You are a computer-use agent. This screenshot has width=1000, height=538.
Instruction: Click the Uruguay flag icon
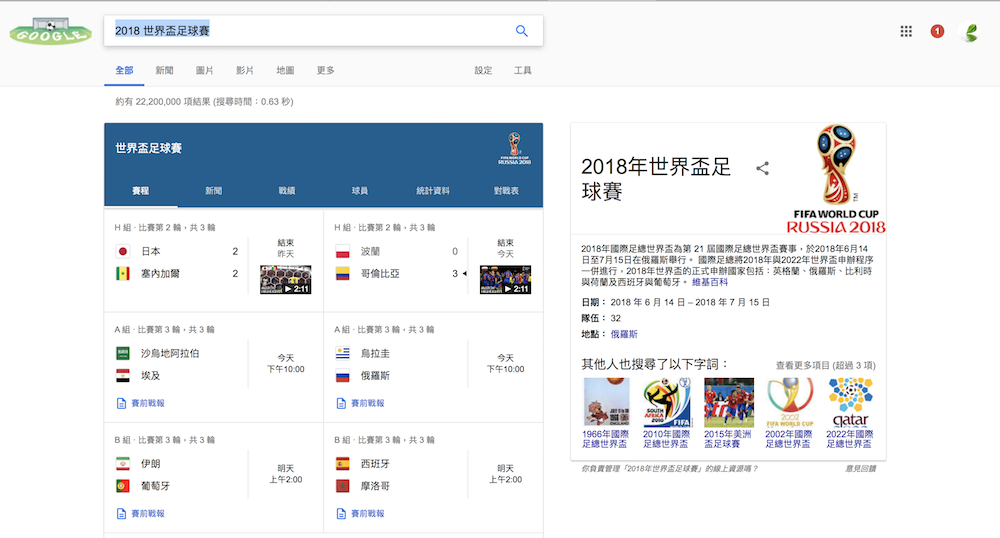click(342, 353)
